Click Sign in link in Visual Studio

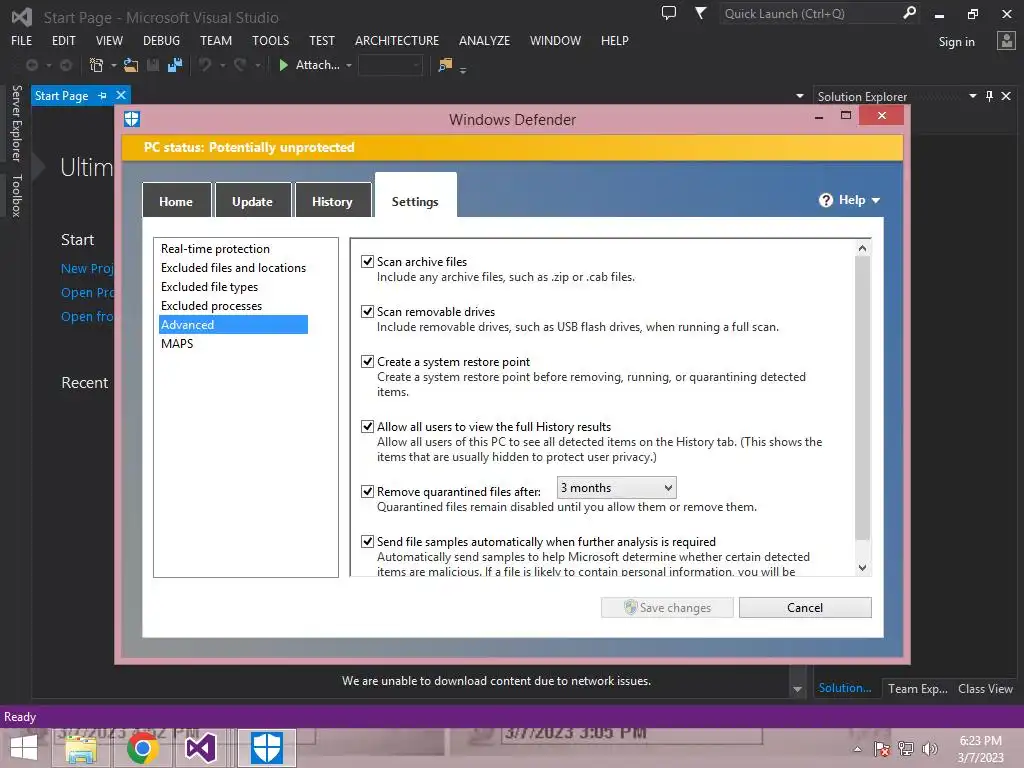[957, 42]
